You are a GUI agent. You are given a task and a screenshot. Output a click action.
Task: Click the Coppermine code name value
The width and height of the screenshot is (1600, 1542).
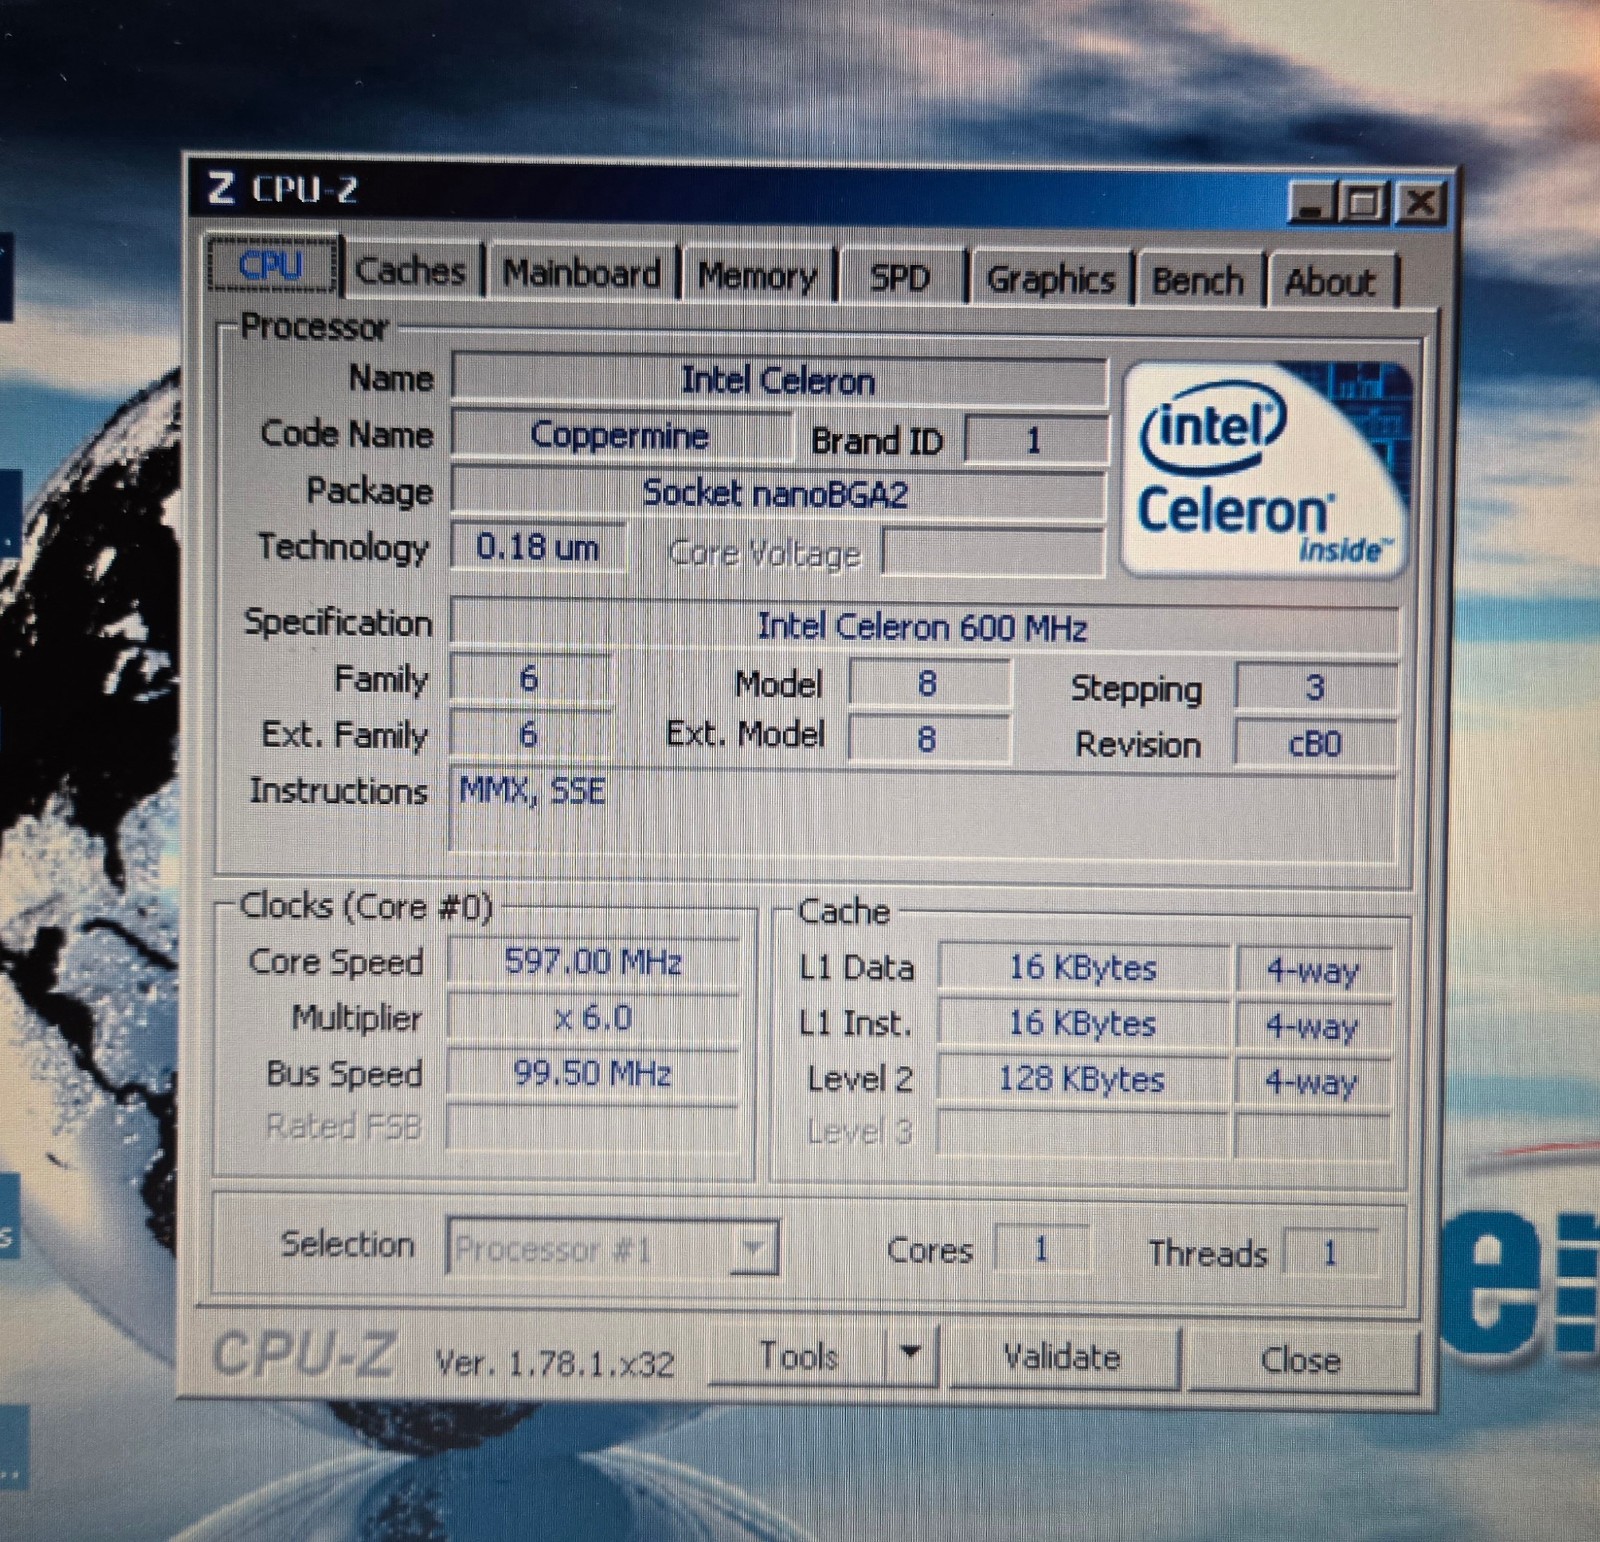point(620,435)
